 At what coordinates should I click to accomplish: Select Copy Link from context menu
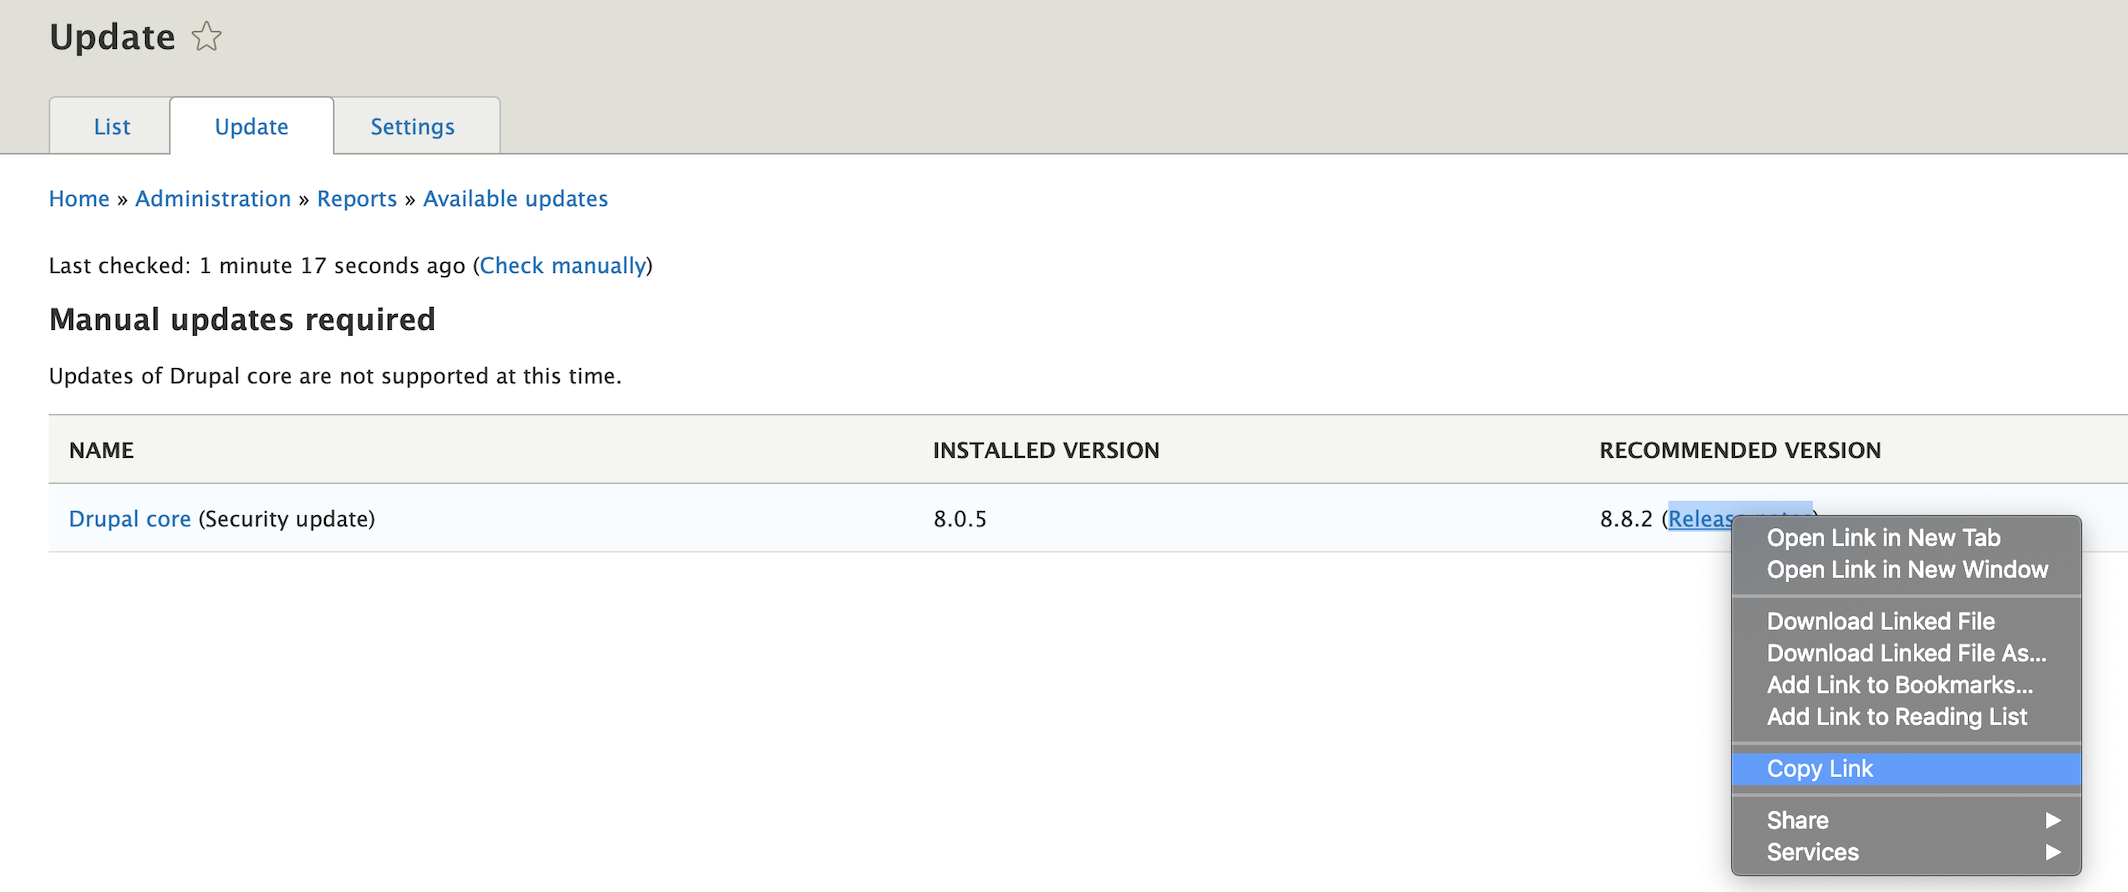pyautogui.click(x=1820, y=769)
